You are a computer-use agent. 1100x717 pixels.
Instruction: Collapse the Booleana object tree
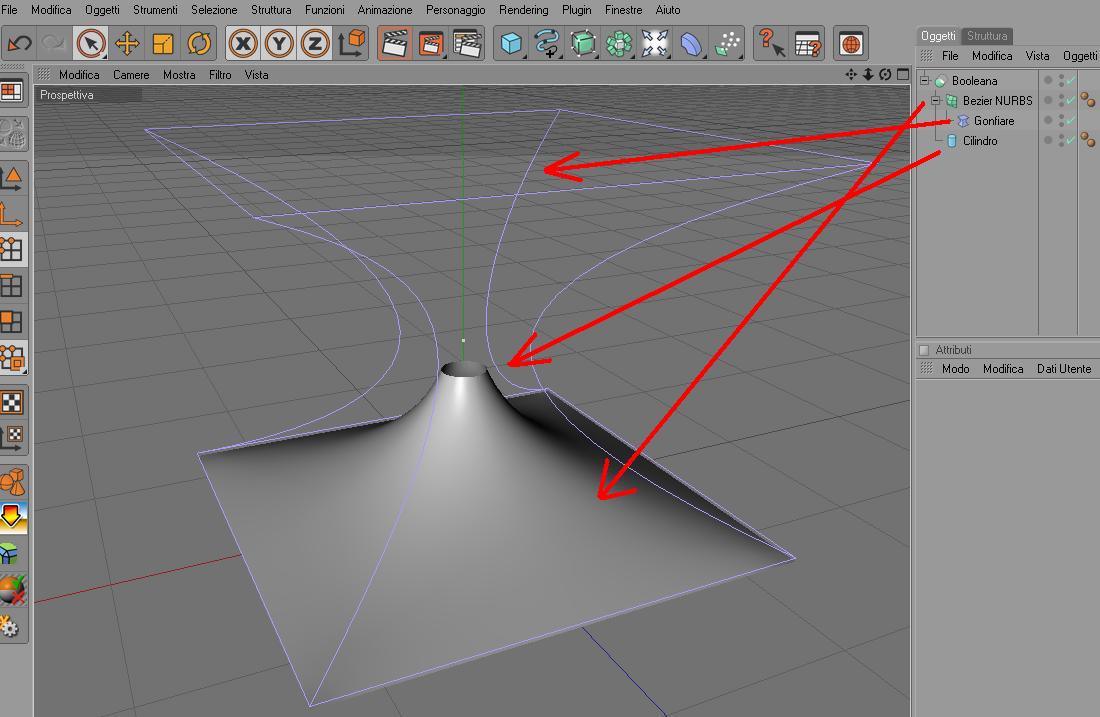point(925,81)
